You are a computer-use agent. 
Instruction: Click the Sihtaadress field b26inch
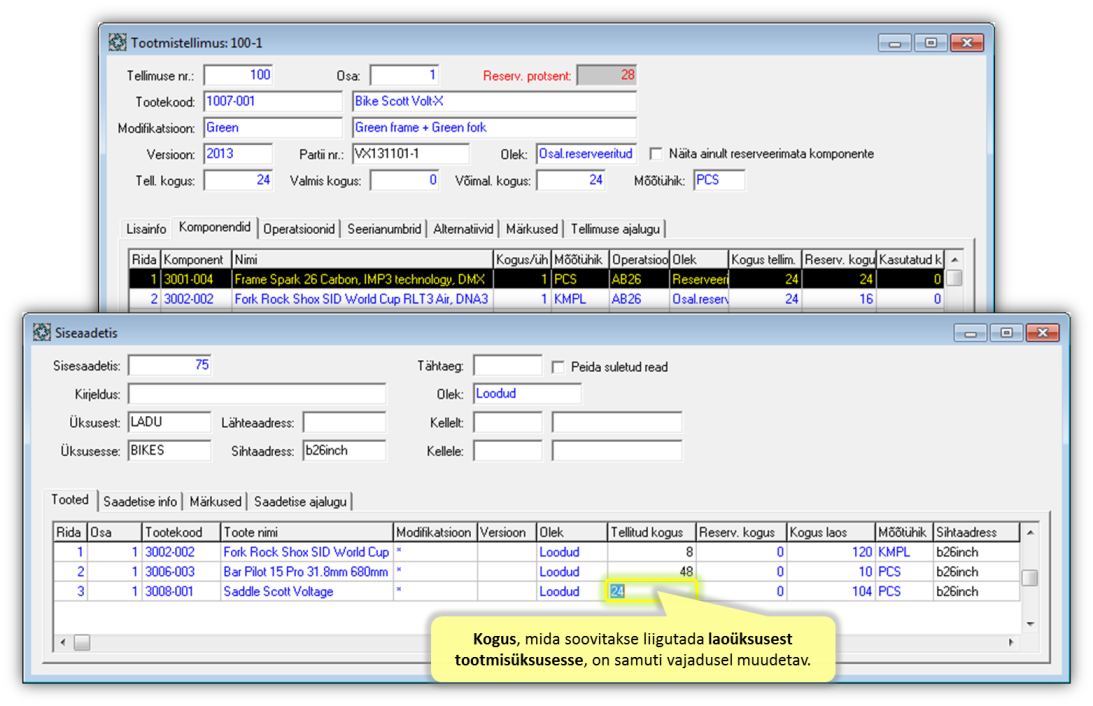(x=344, y=451)
